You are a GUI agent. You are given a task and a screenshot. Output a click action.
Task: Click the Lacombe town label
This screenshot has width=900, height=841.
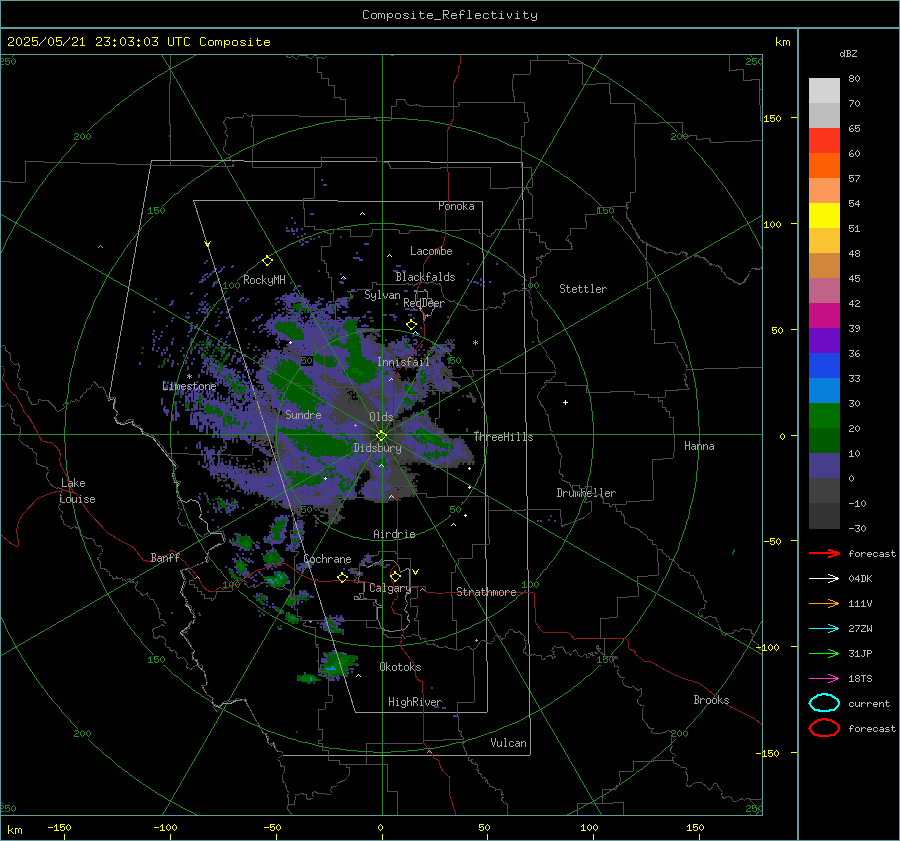click(x=431, y=251)
